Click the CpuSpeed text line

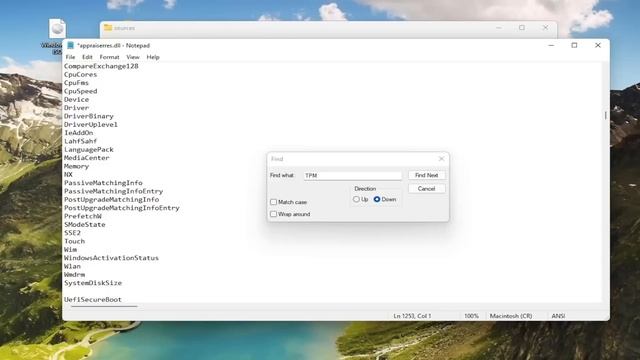(x=80, y=91)
